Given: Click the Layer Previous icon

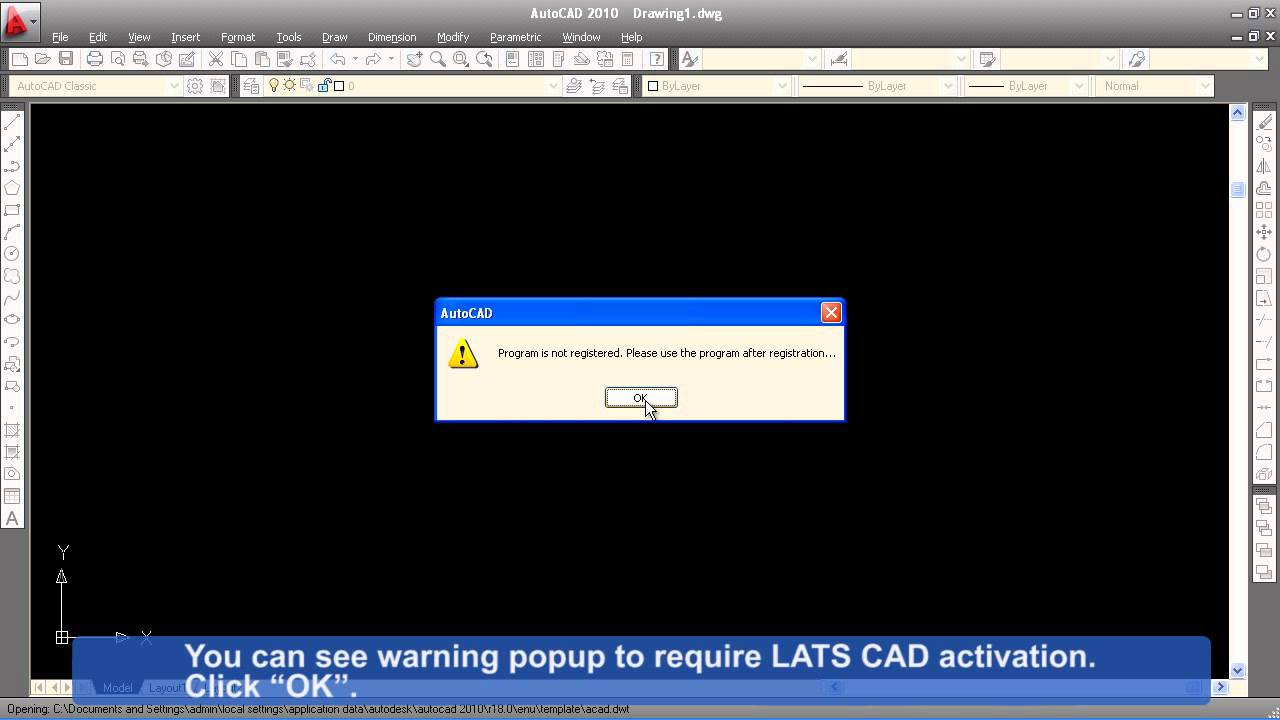Looking at the screenshot, I should click(597, 86).
